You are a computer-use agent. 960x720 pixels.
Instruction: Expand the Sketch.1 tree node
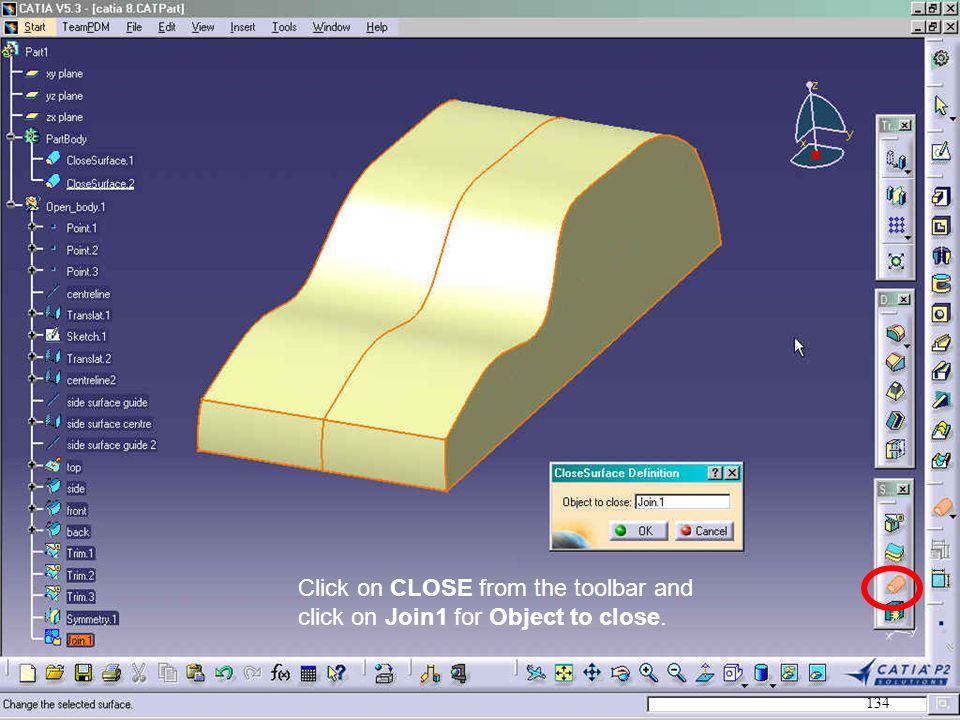[x=32, y=336]
